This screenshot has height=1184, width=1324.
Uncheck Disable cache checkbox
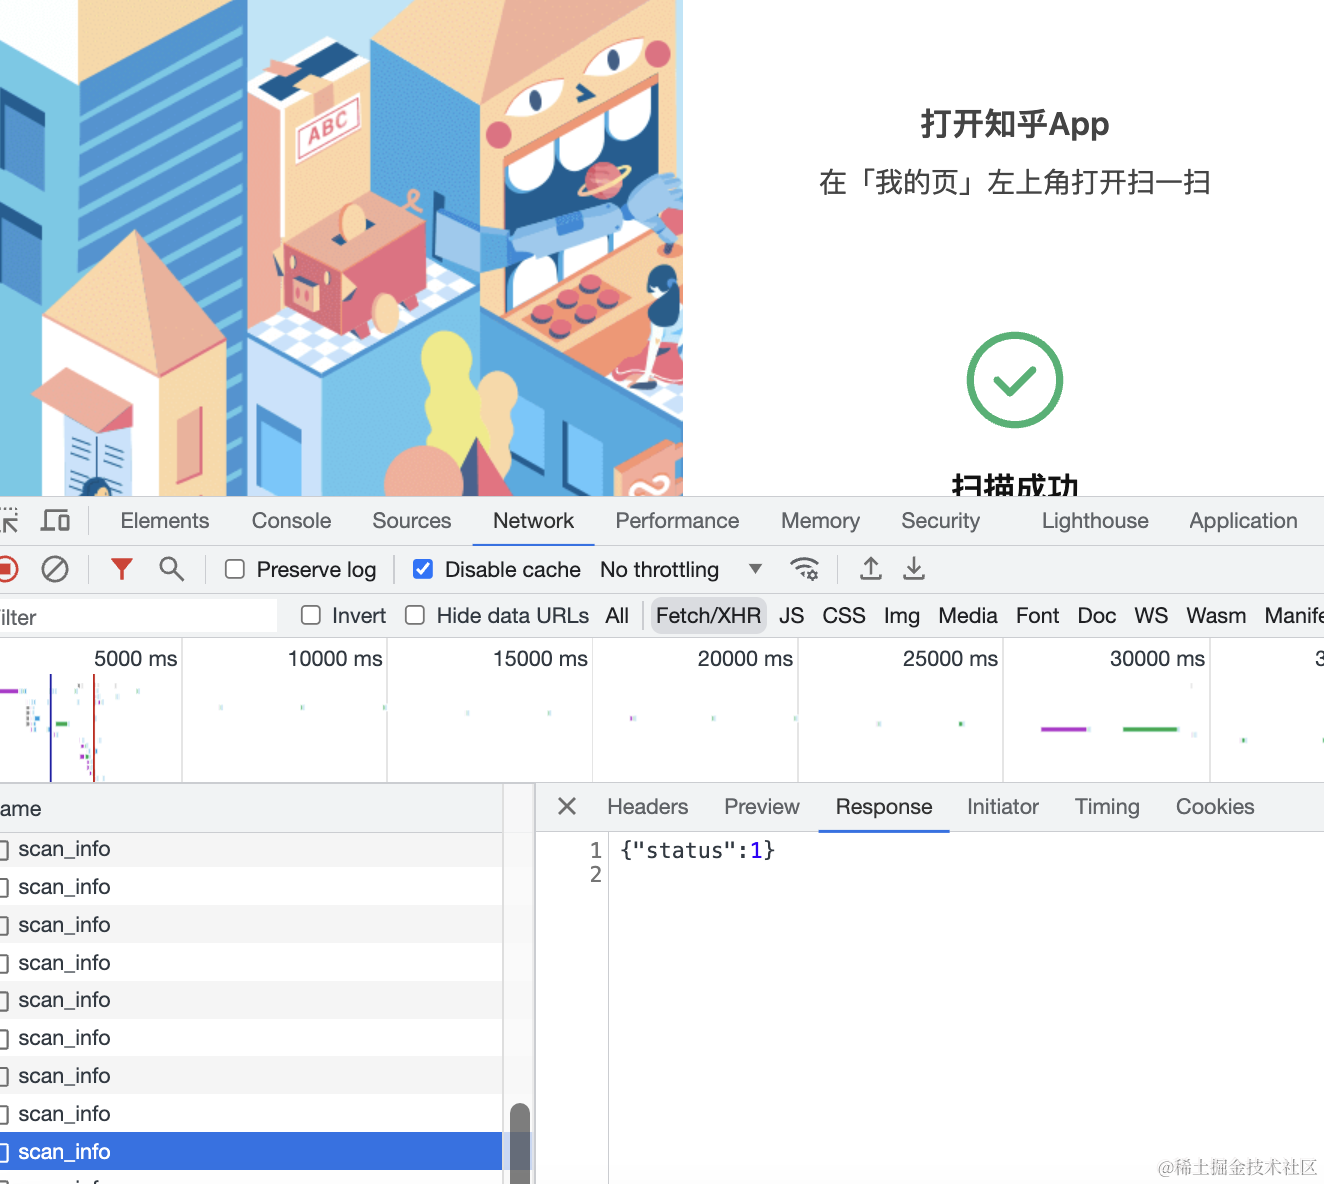[x=423, y=570]
